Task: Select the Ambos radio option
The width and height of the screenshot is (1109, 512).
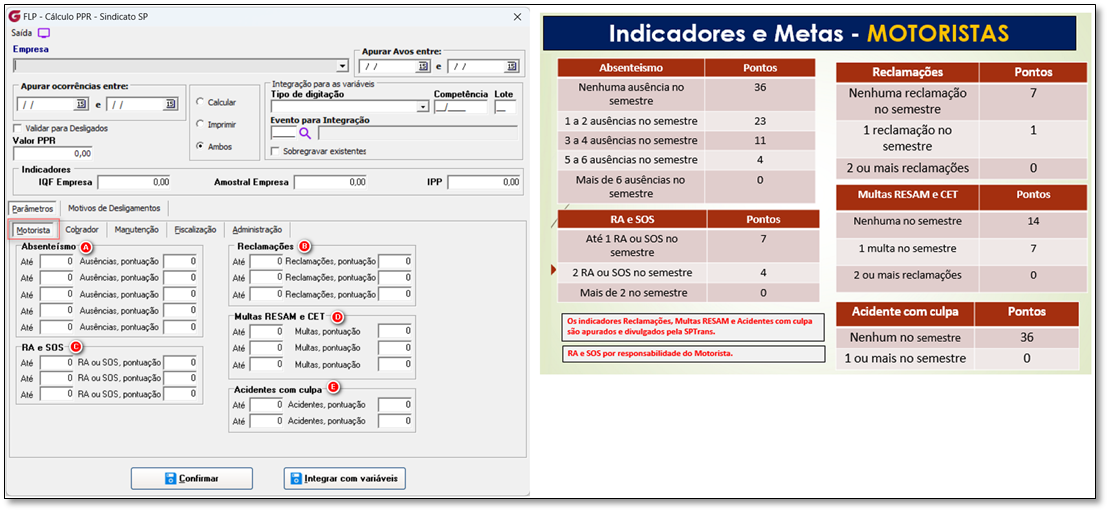Action: (x=200, y=146)
